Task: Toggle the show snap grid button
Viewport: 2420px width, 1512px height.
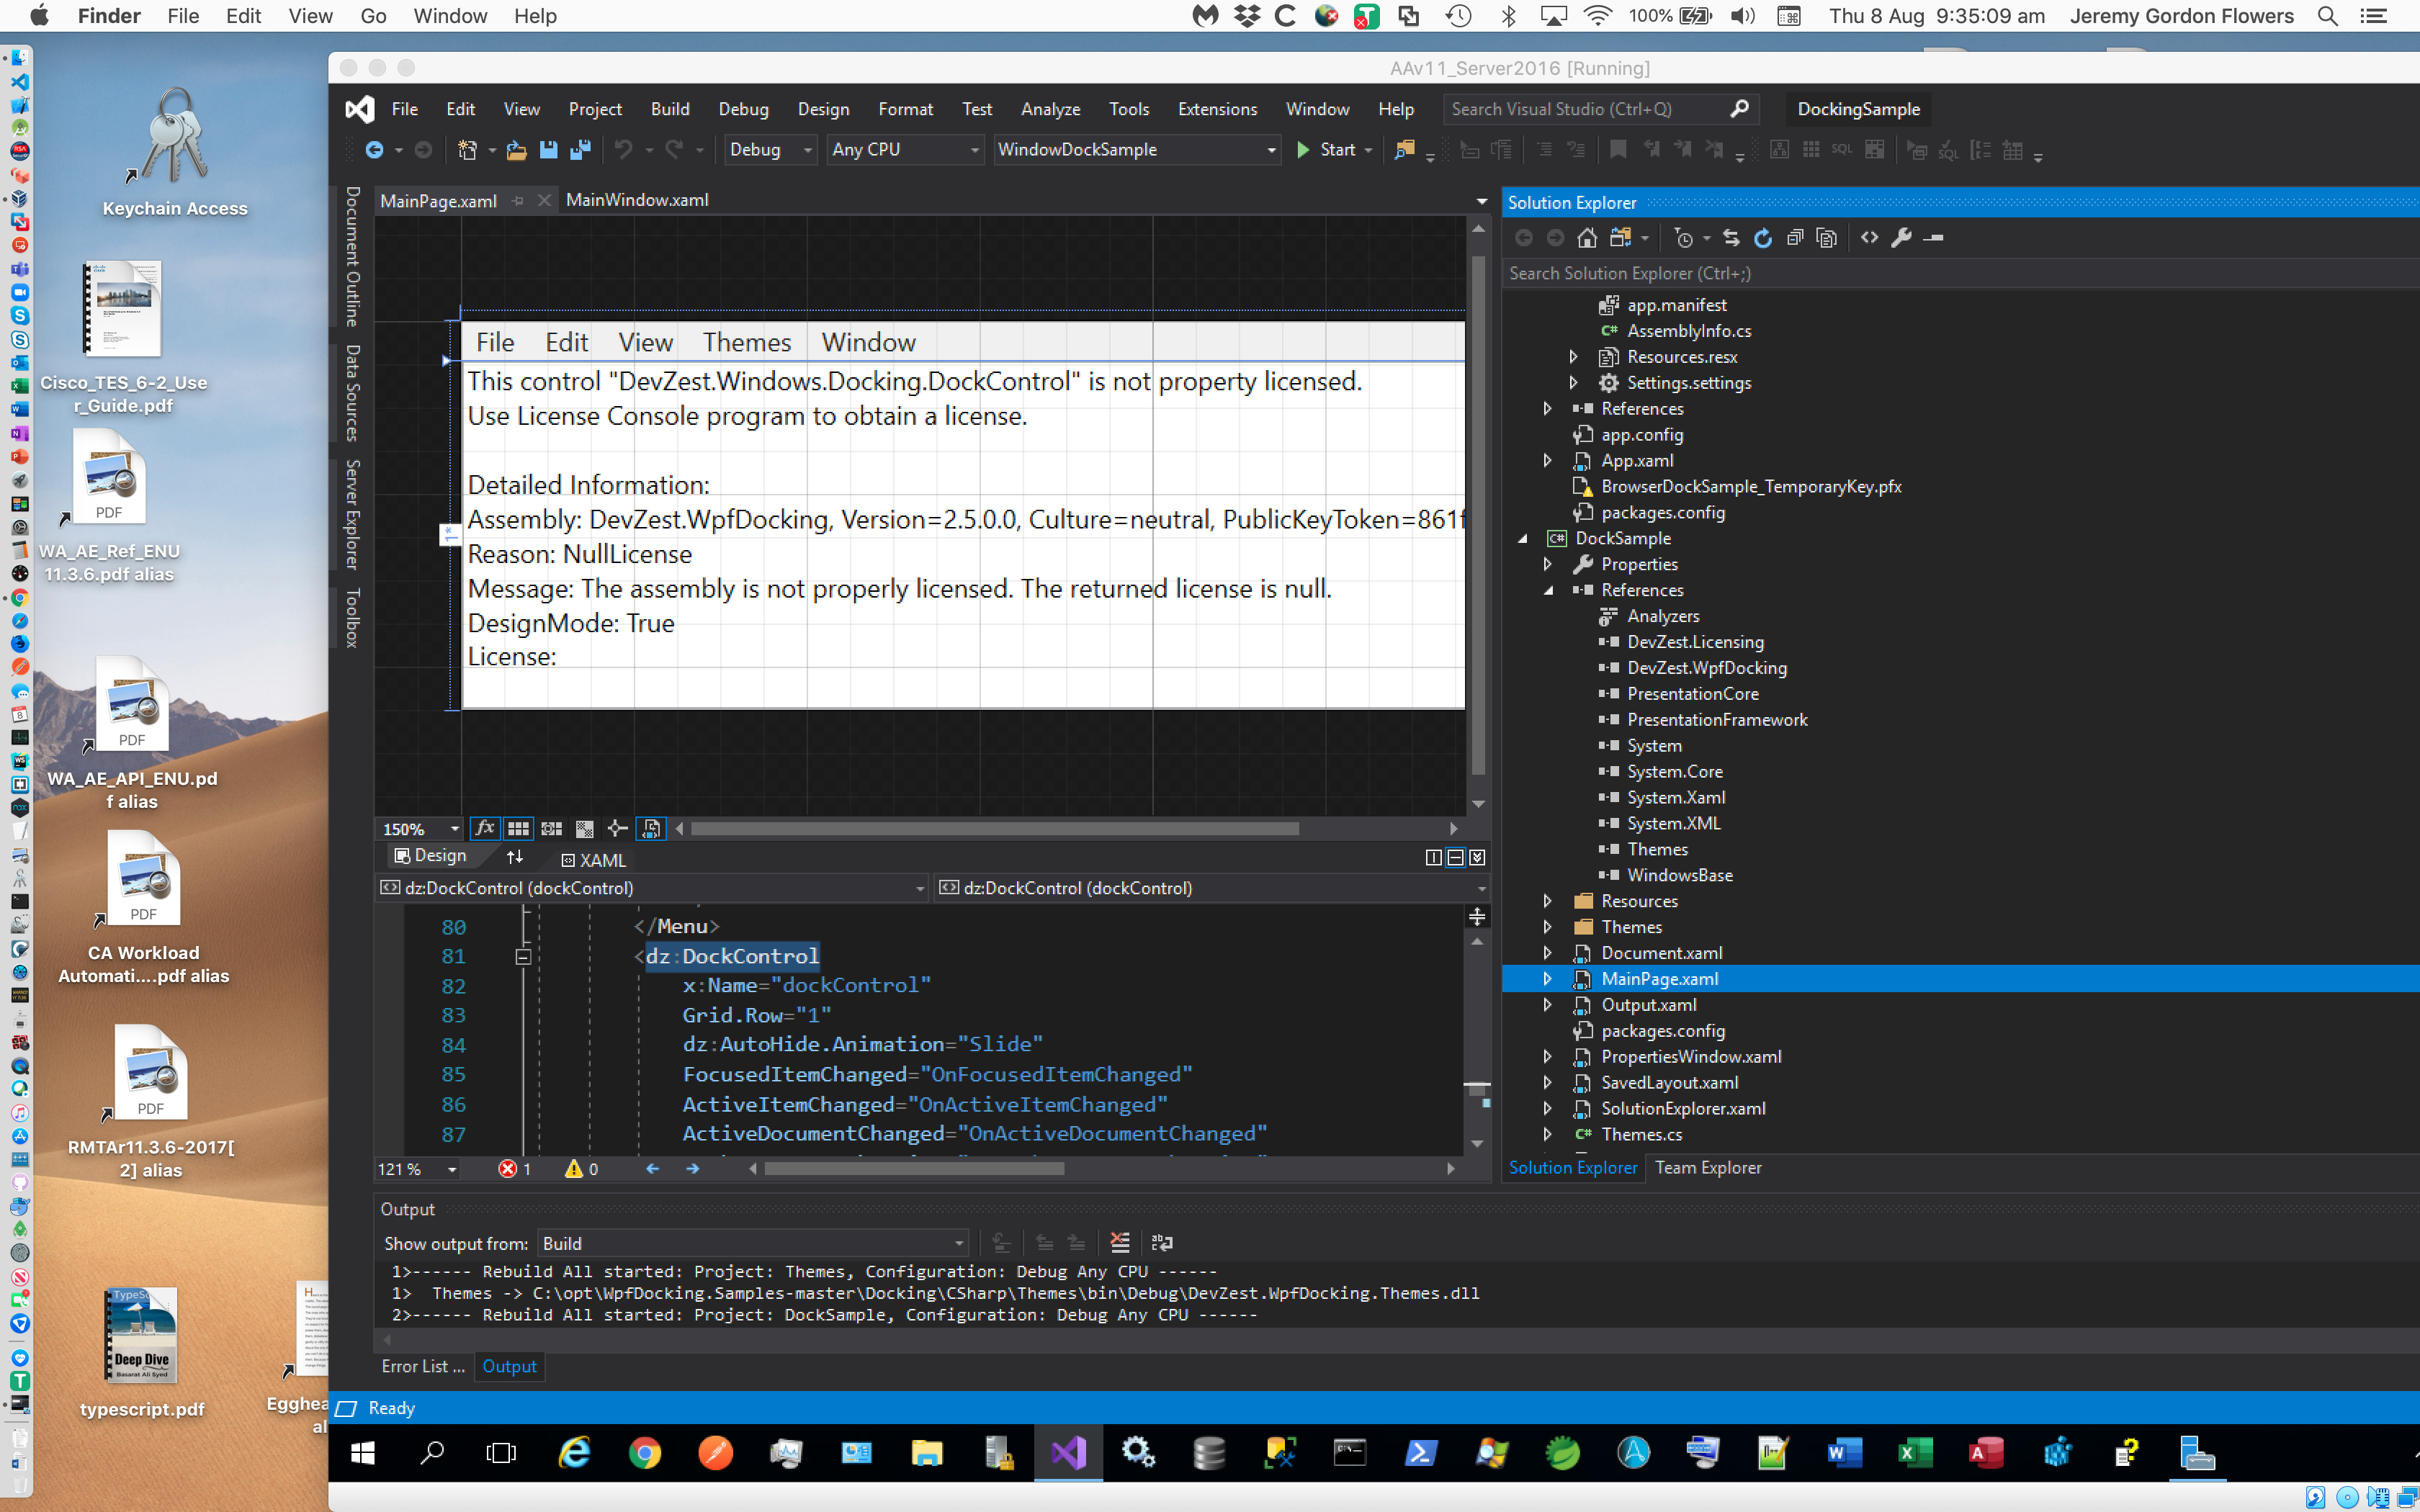Action: coord(518,829)
